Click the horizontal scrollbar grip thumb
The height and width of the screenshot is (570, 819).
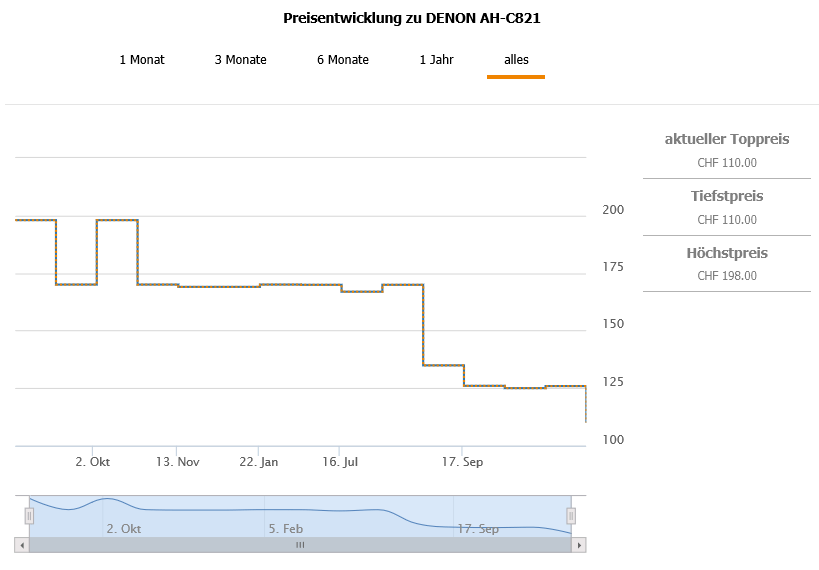pyautogui.click(x=300, y=545)
